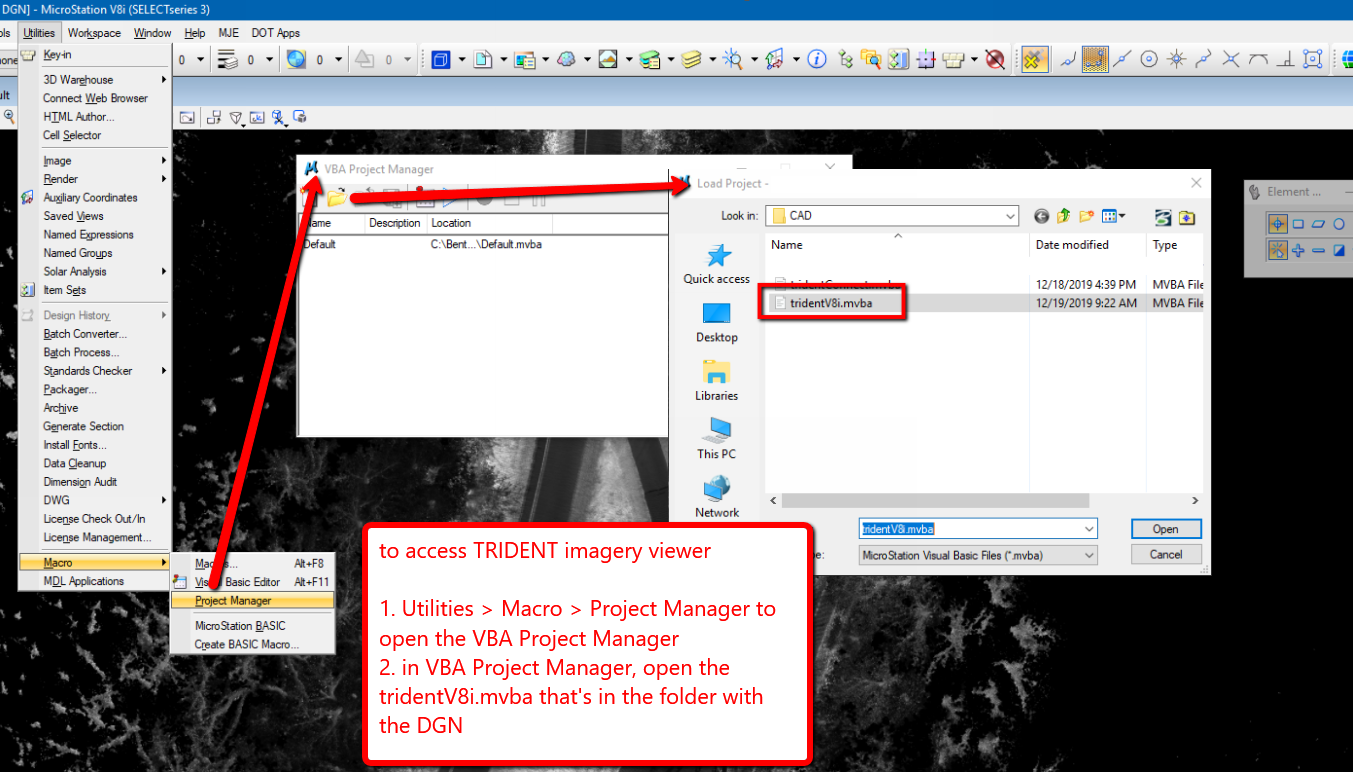Go to This PC in Load Project sidebar
Image resolution: width=1353 pixels, height=772 pixels.
point(716,436)
